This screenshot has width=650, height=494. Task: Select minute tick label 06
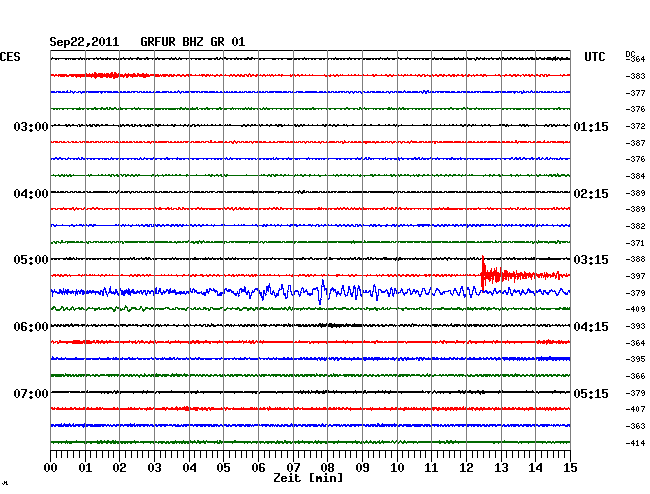258,468
